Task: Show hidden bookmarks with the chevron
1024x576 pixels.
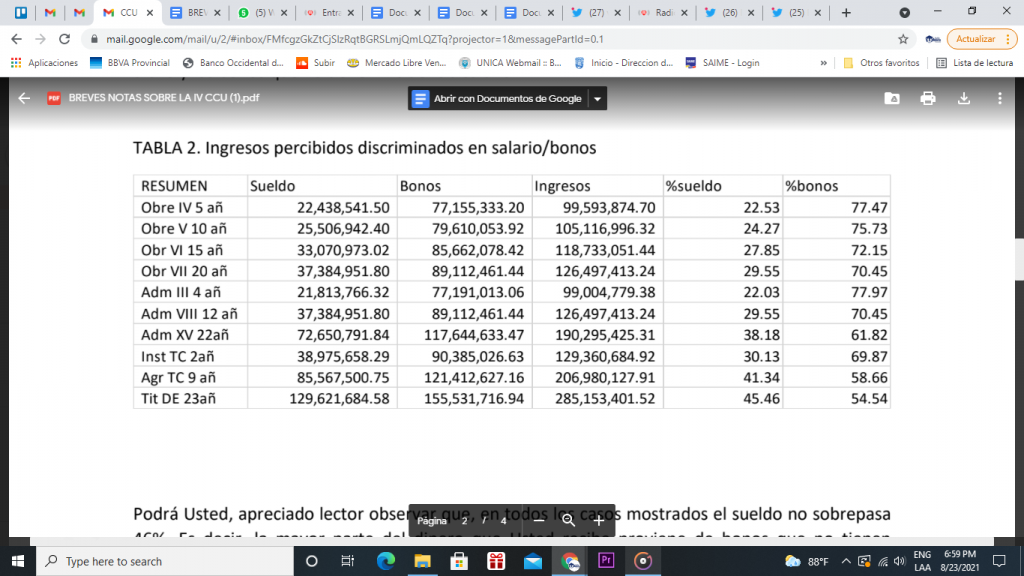Action: pyautogui.click(x=823, y=62)
